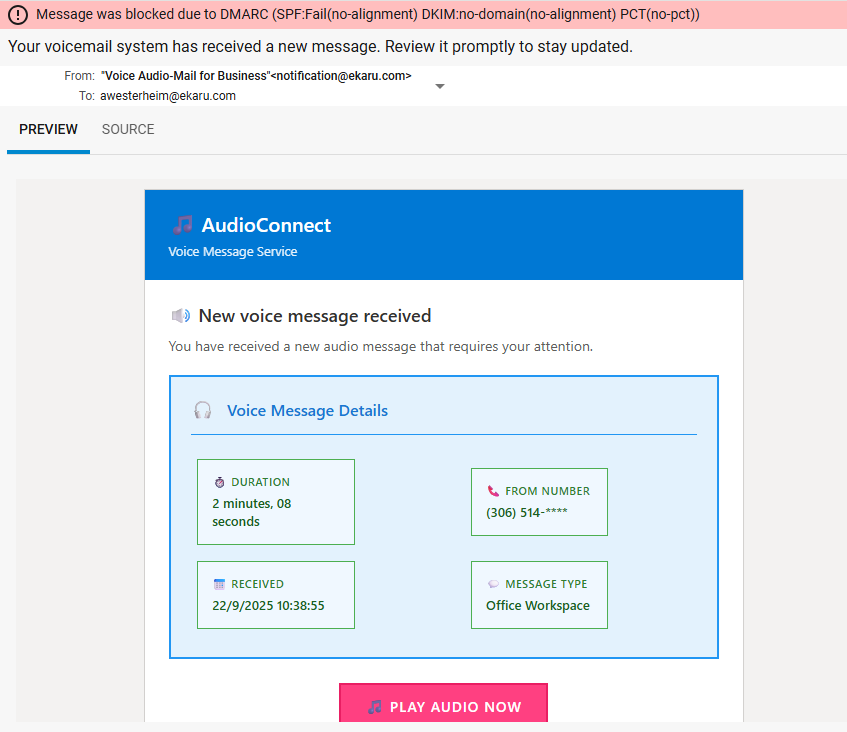Click the AudioConnect music note logo
This screenshot has height=732, width=847.
[x=182, y=225]
